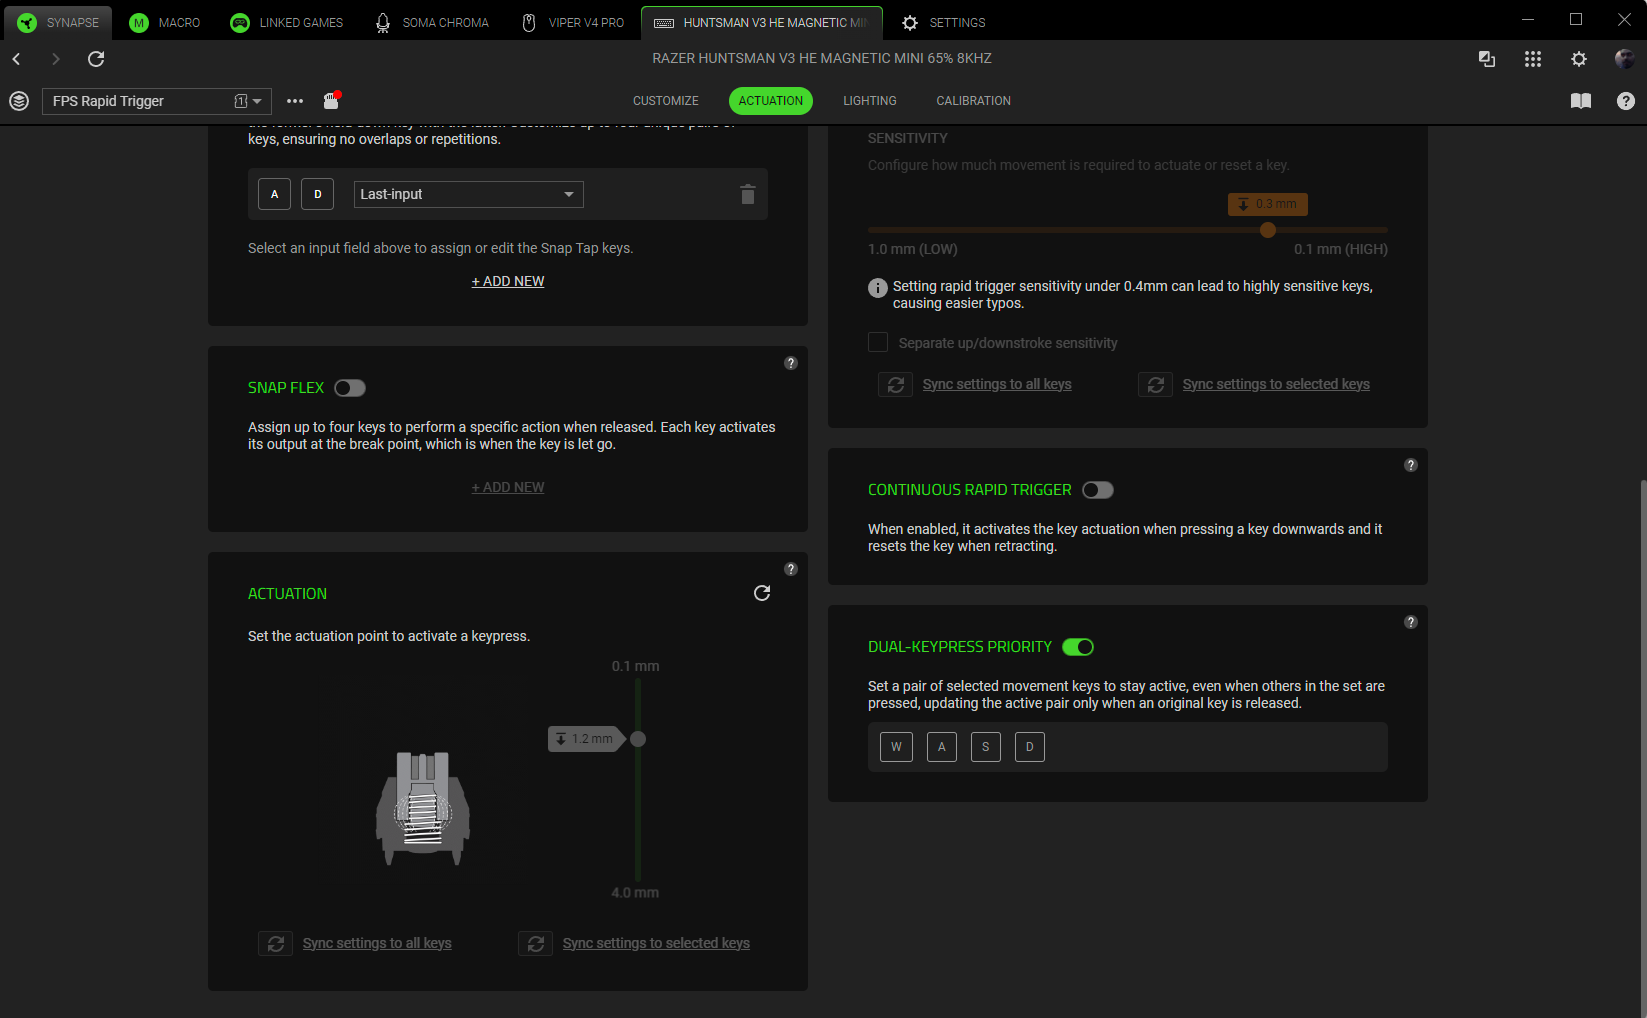Enable Continuous Rapid Trigger toggle

click(x=1098, y=490)
